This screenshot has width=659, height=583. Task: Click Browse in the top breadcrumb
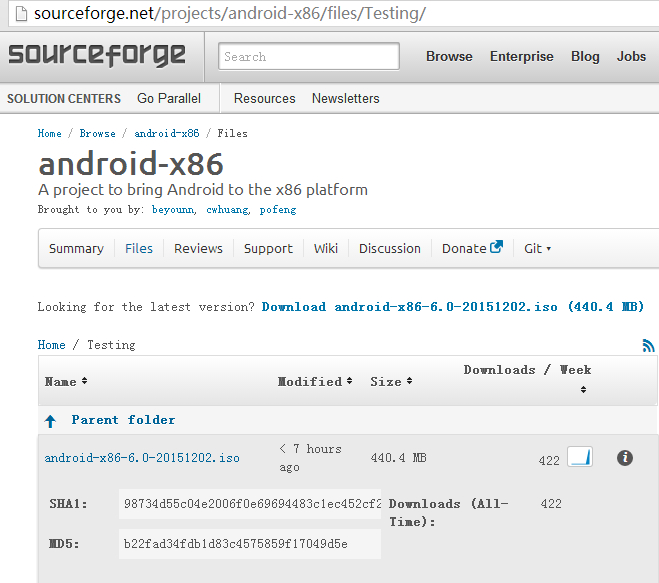click(98, 134)
